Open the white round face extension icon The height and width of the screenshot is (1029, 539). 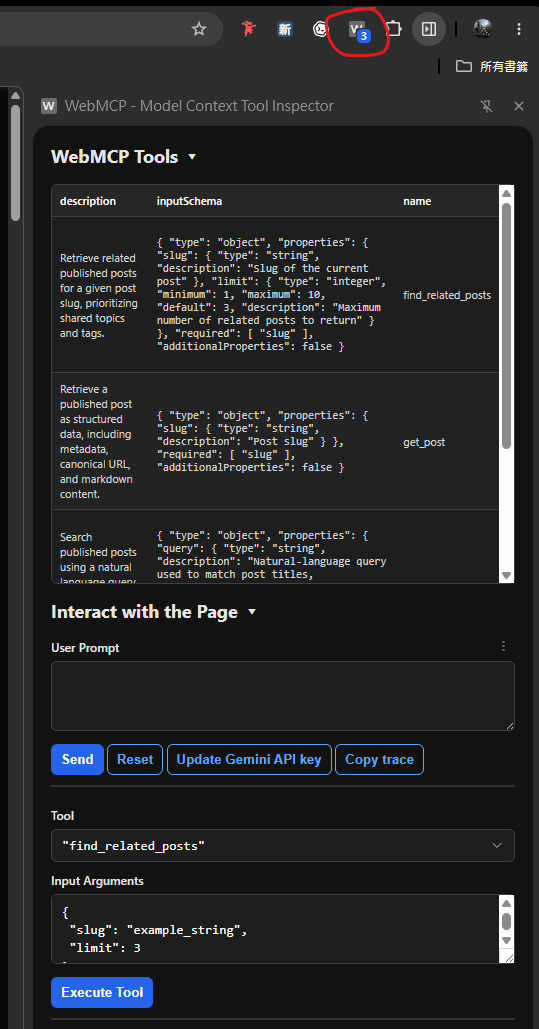pyautogui.click(x=320, y=29)
